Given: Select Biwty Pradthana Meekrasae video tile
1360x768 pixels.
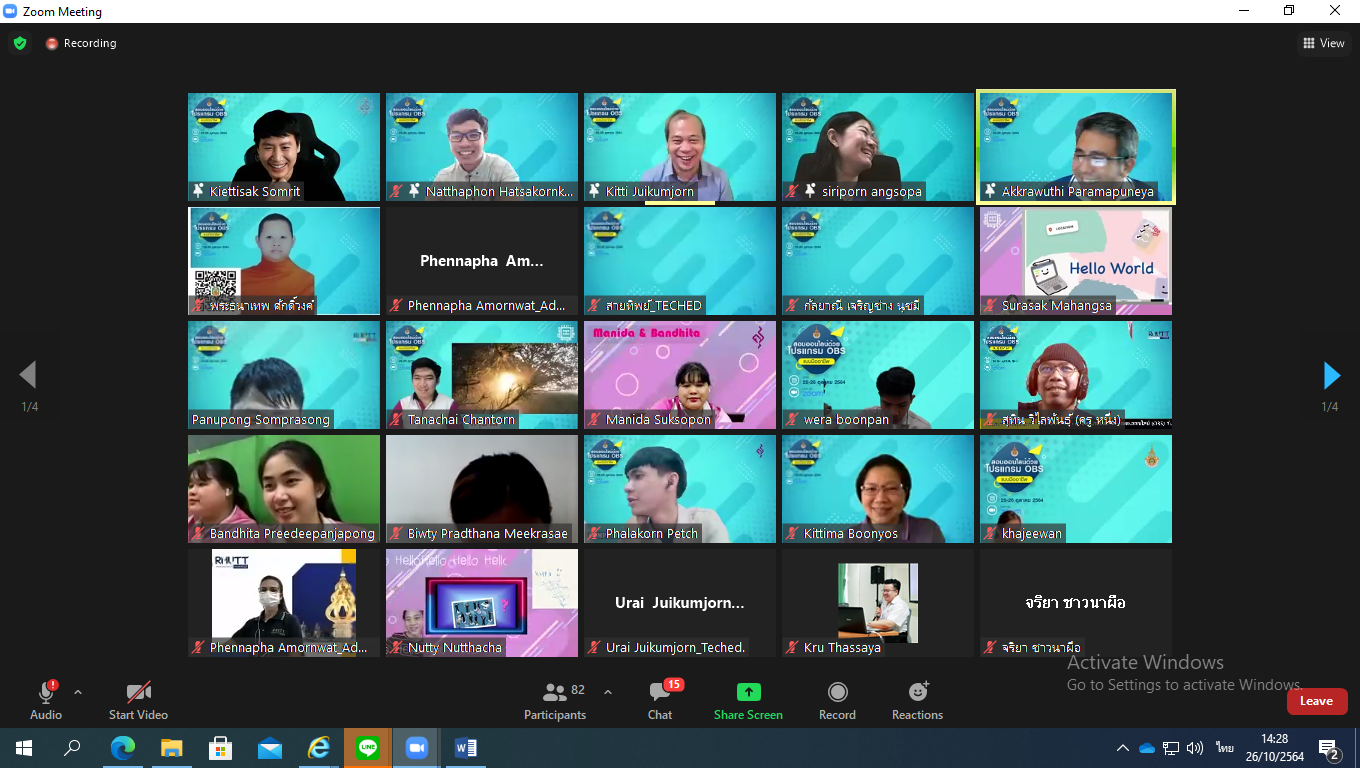Looking at the screenshot, I should pos(482,489).
